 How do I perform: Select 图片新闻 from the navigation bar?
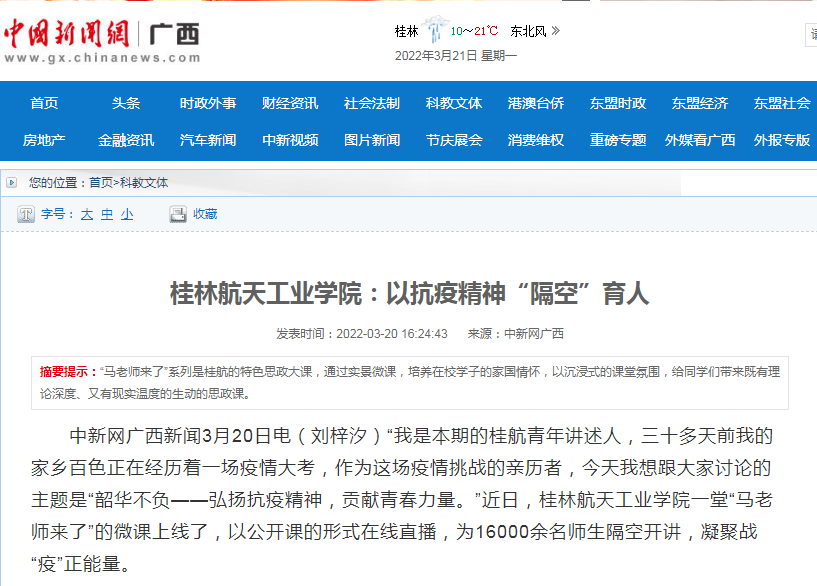(x=372, y=140)
